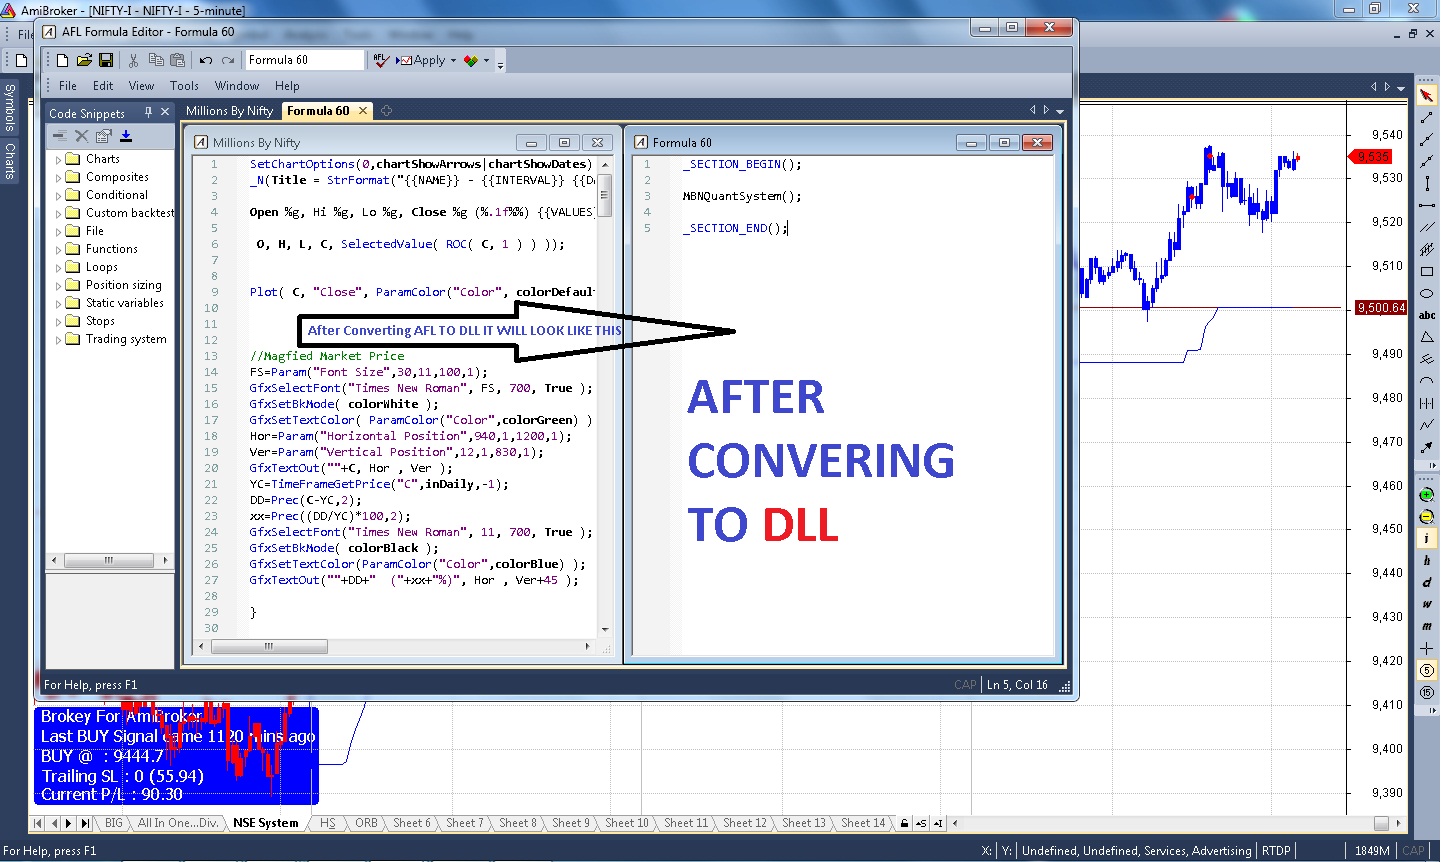Screen dimensions: 1442x862
Task: Select the arc drawing tool
Action: [x=1427, y=381]
